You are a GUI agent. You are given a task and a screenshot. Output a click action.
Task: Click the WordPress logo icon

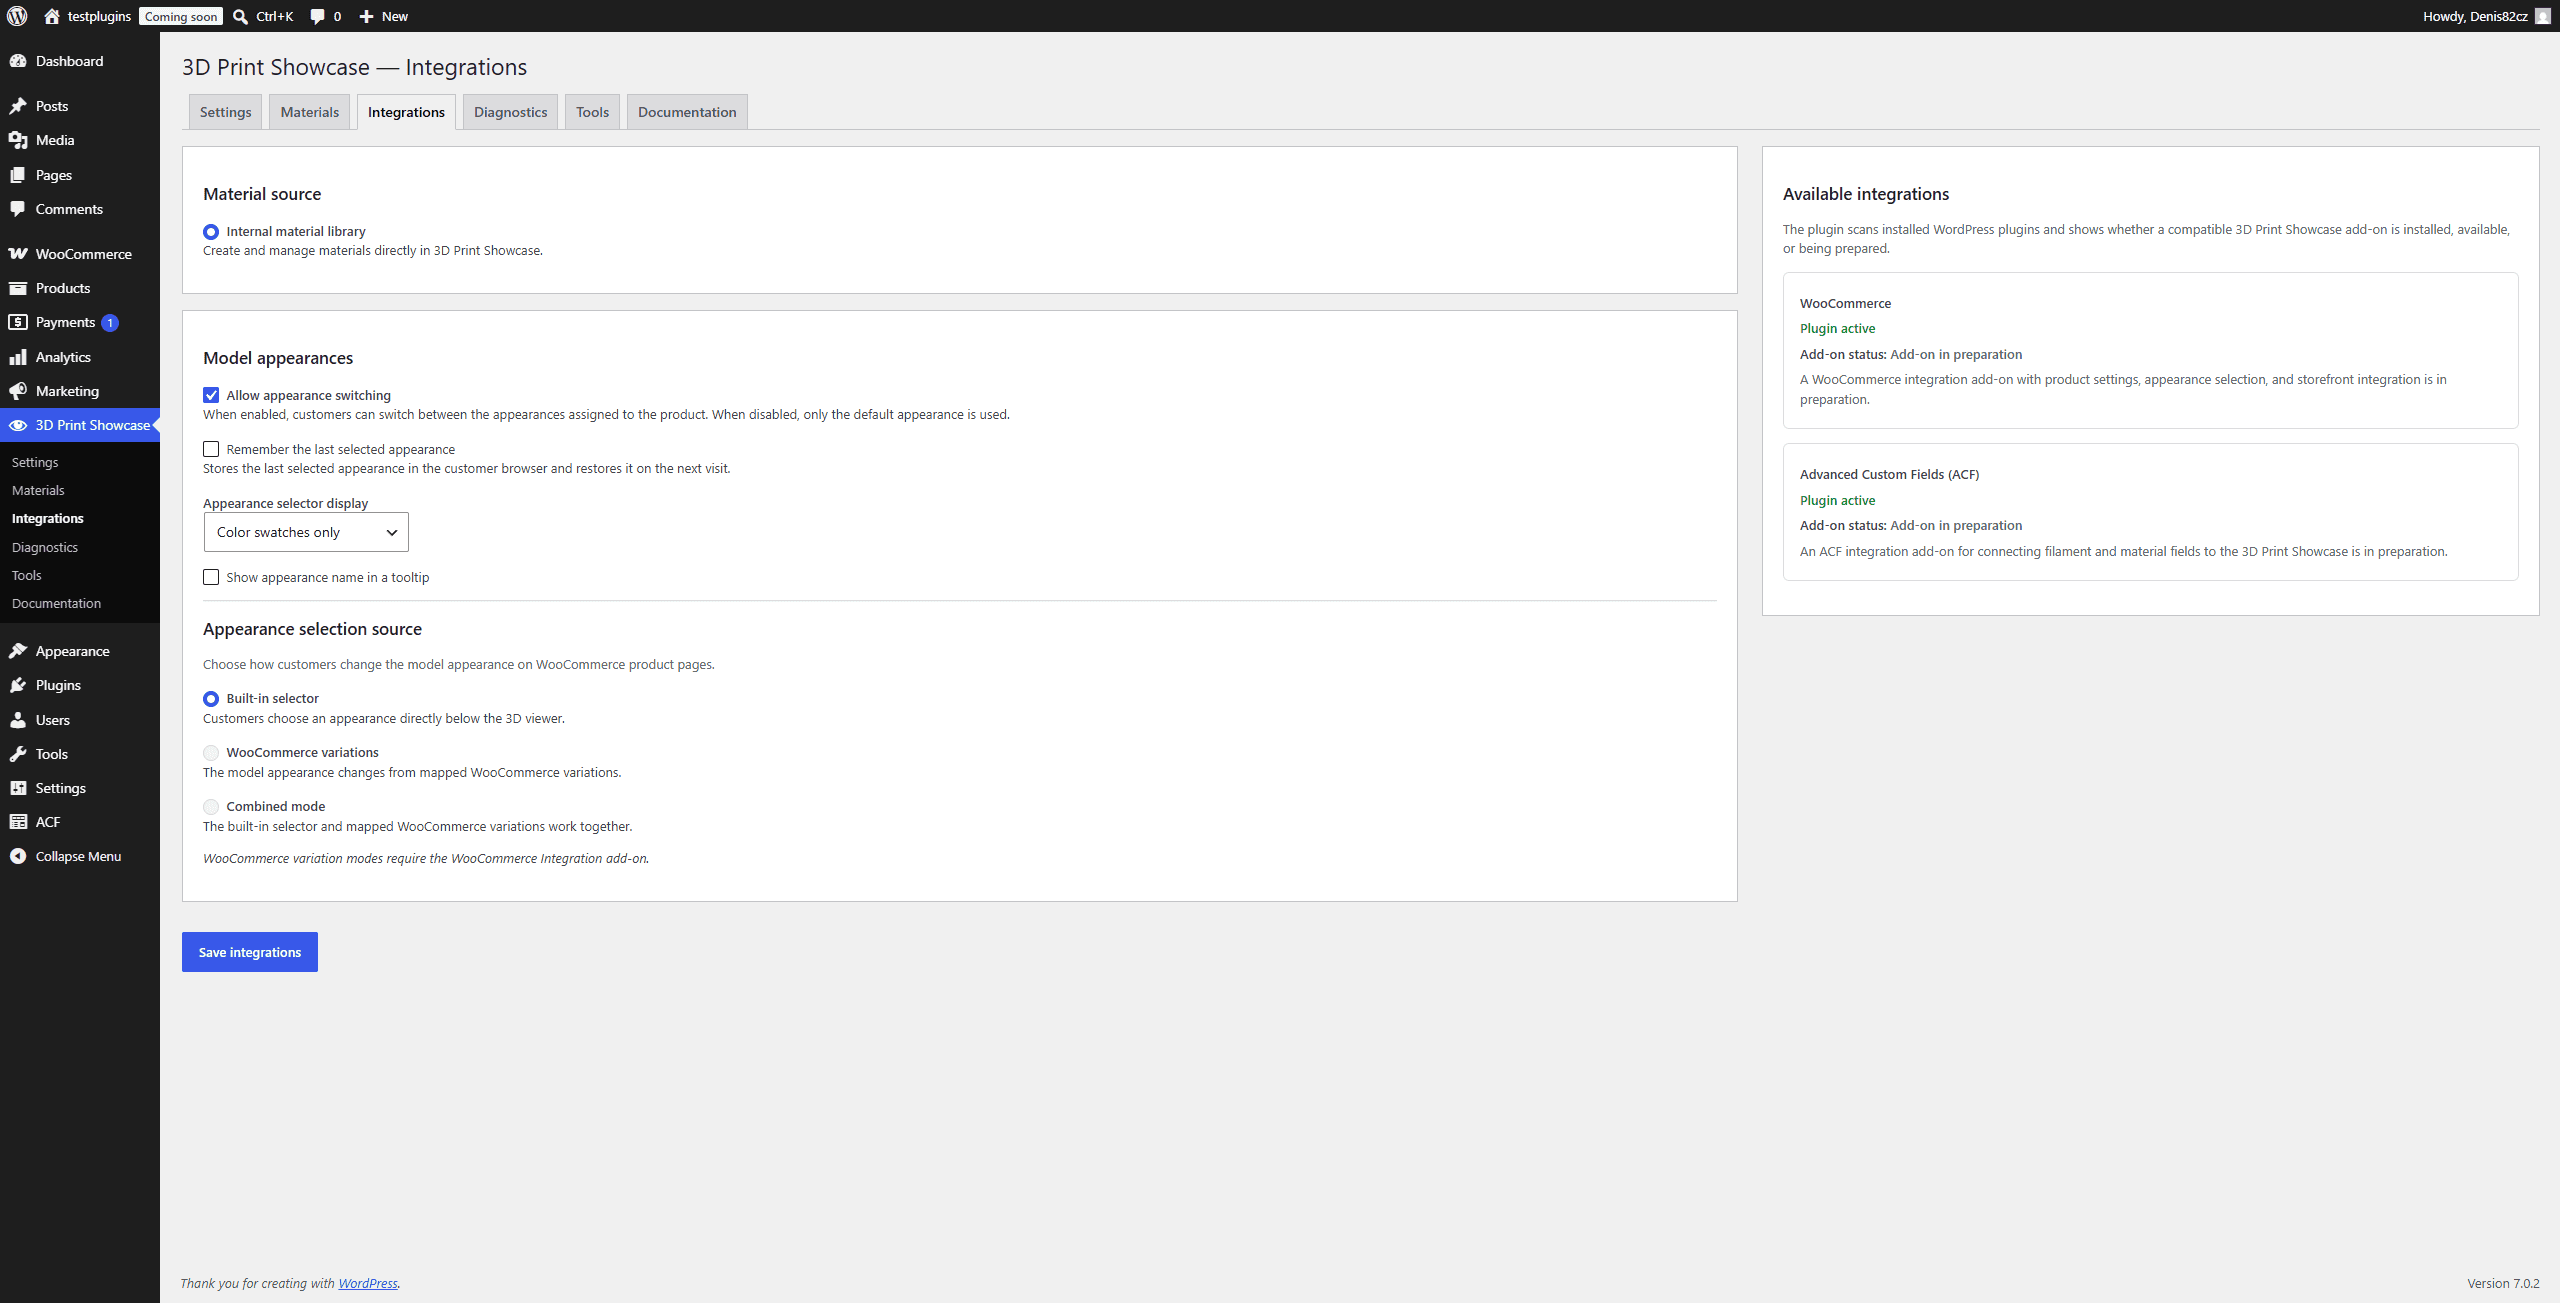click(x=17, y=16)
